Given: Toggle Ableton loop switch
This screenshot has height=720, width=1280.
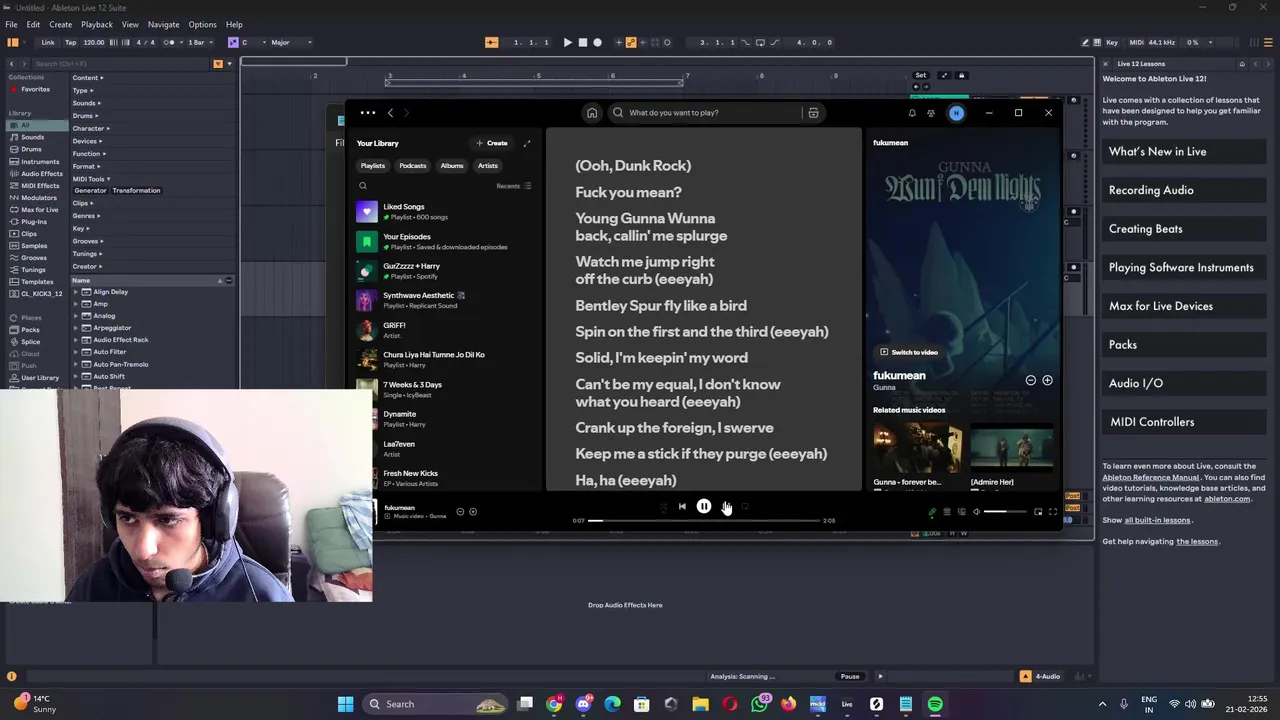Looking at the screenshot, I should tap(760, 42).
